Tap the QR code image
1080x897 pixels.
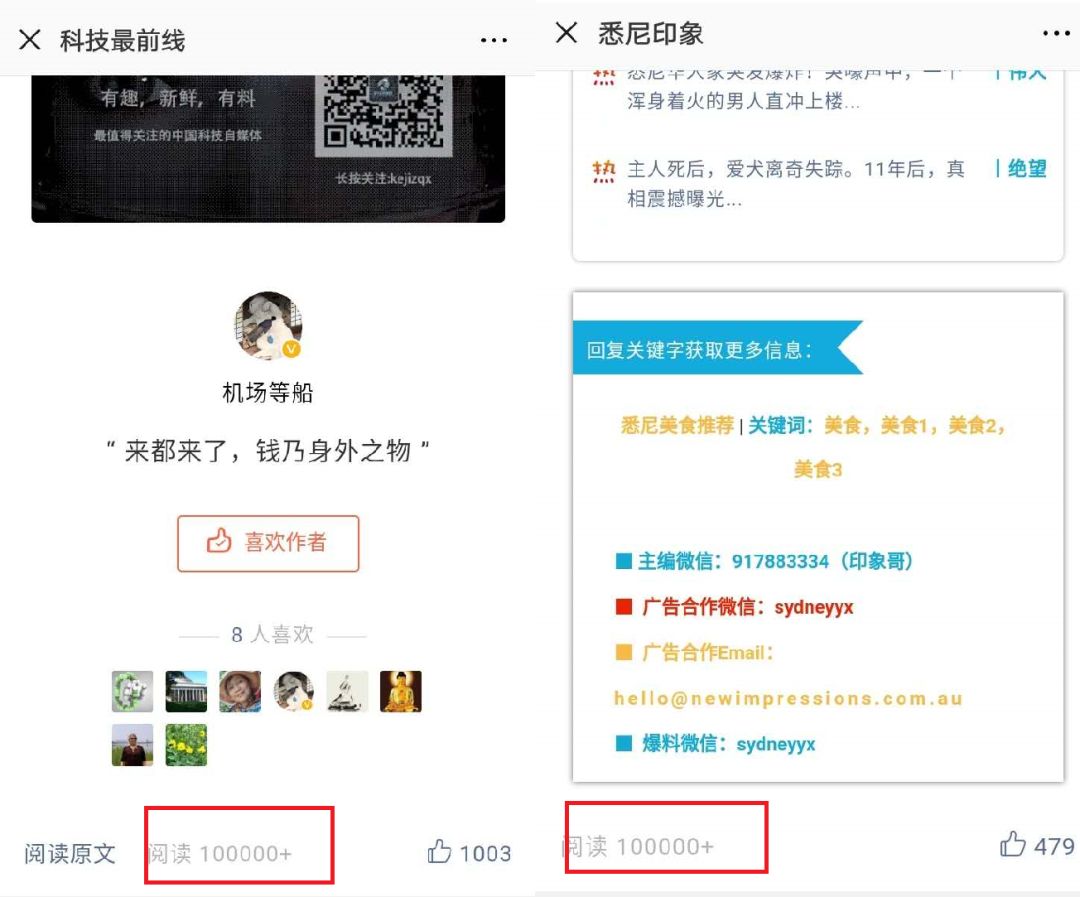[384, 114]
